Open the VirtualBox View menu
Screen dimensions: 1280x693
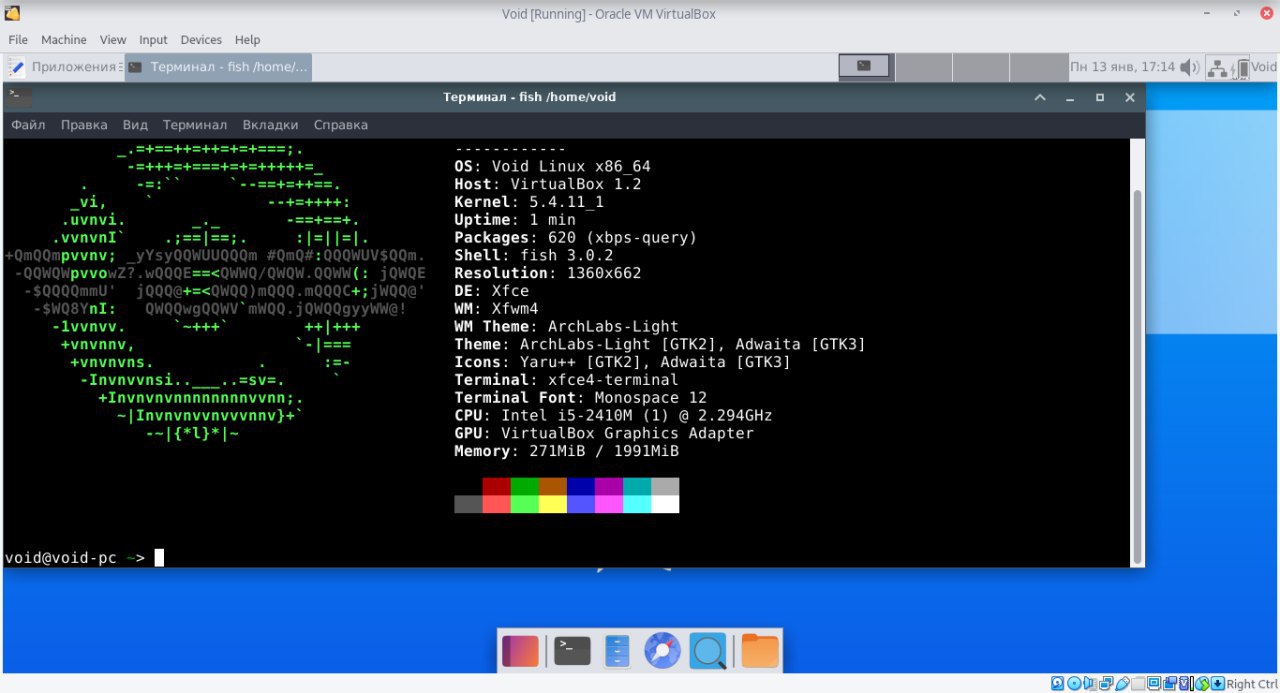(113, 40)
